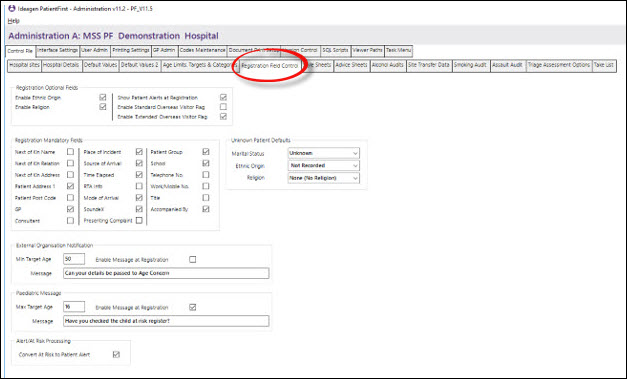Click the Age Concern message field

[166, 273]
